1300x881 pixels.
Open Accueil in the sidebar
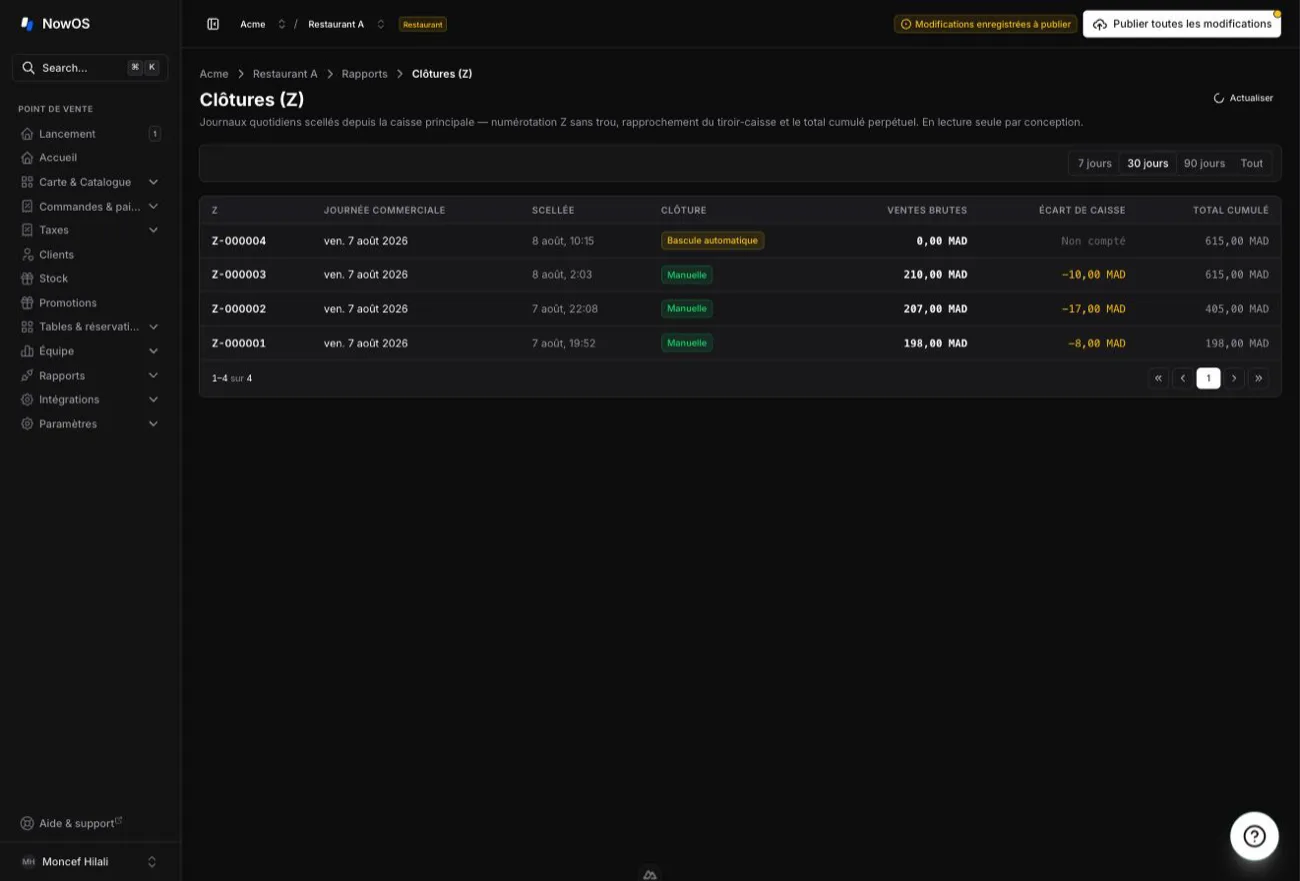pos(90,158)
